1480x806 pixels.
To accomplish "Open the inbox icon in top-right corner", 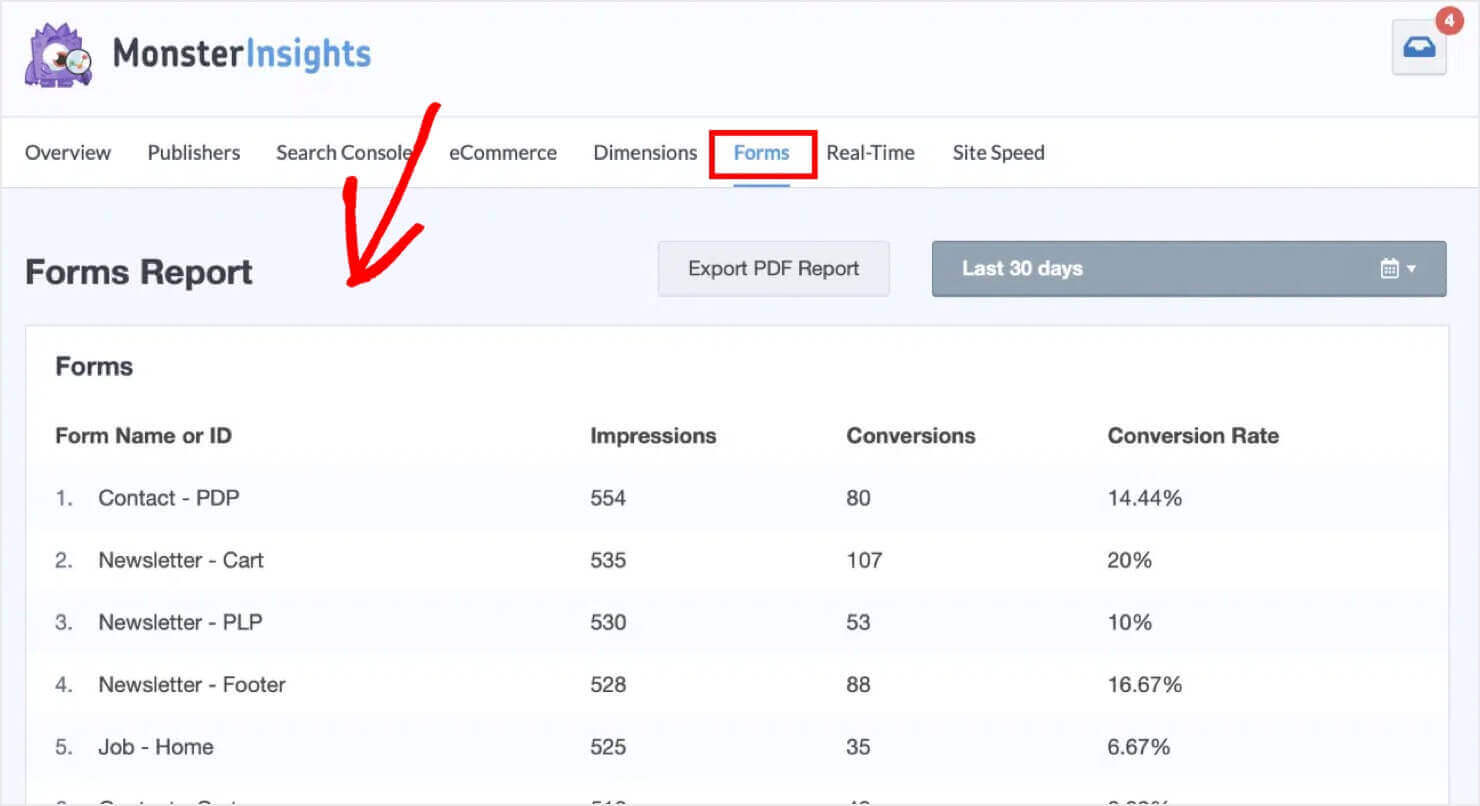I will pyautogui.click(x=1419, y=46).
